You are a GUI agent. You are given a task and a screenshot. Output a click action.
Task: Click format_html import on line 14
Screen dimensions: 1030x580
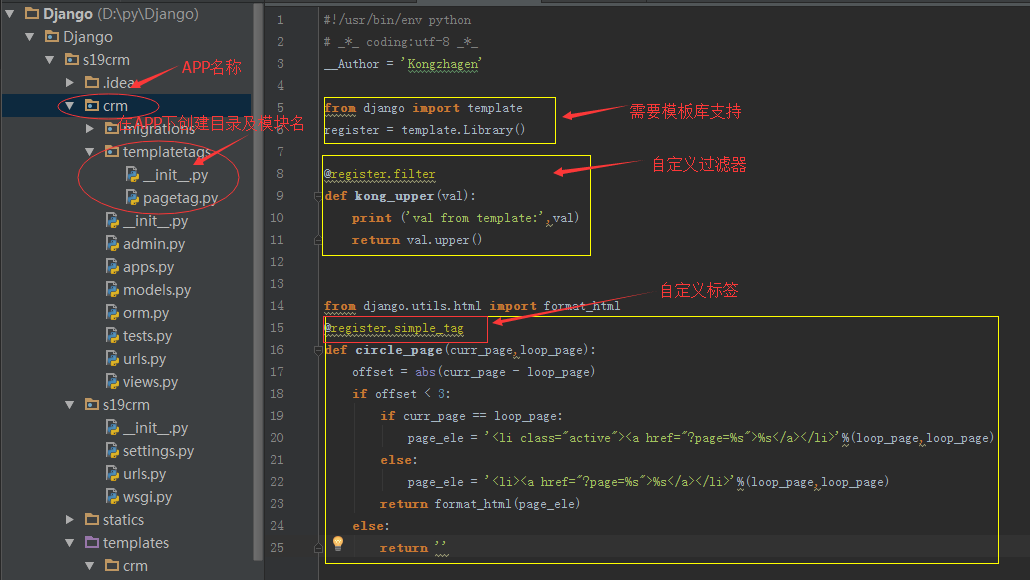coord(581,306)
